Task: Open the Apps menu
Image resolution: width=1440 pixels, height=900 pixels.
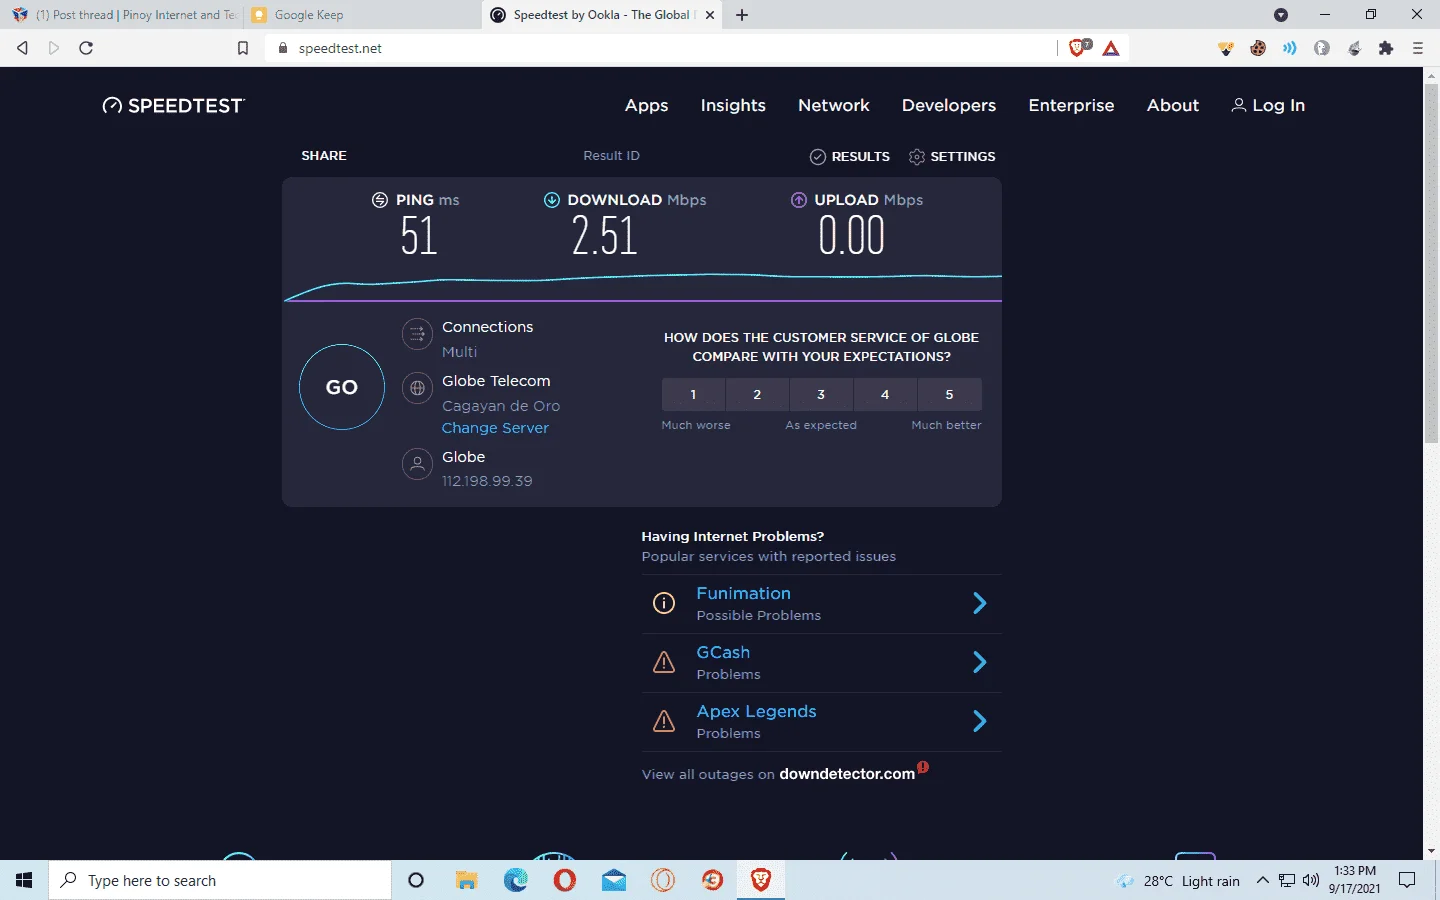Action: tap(647, 105)
